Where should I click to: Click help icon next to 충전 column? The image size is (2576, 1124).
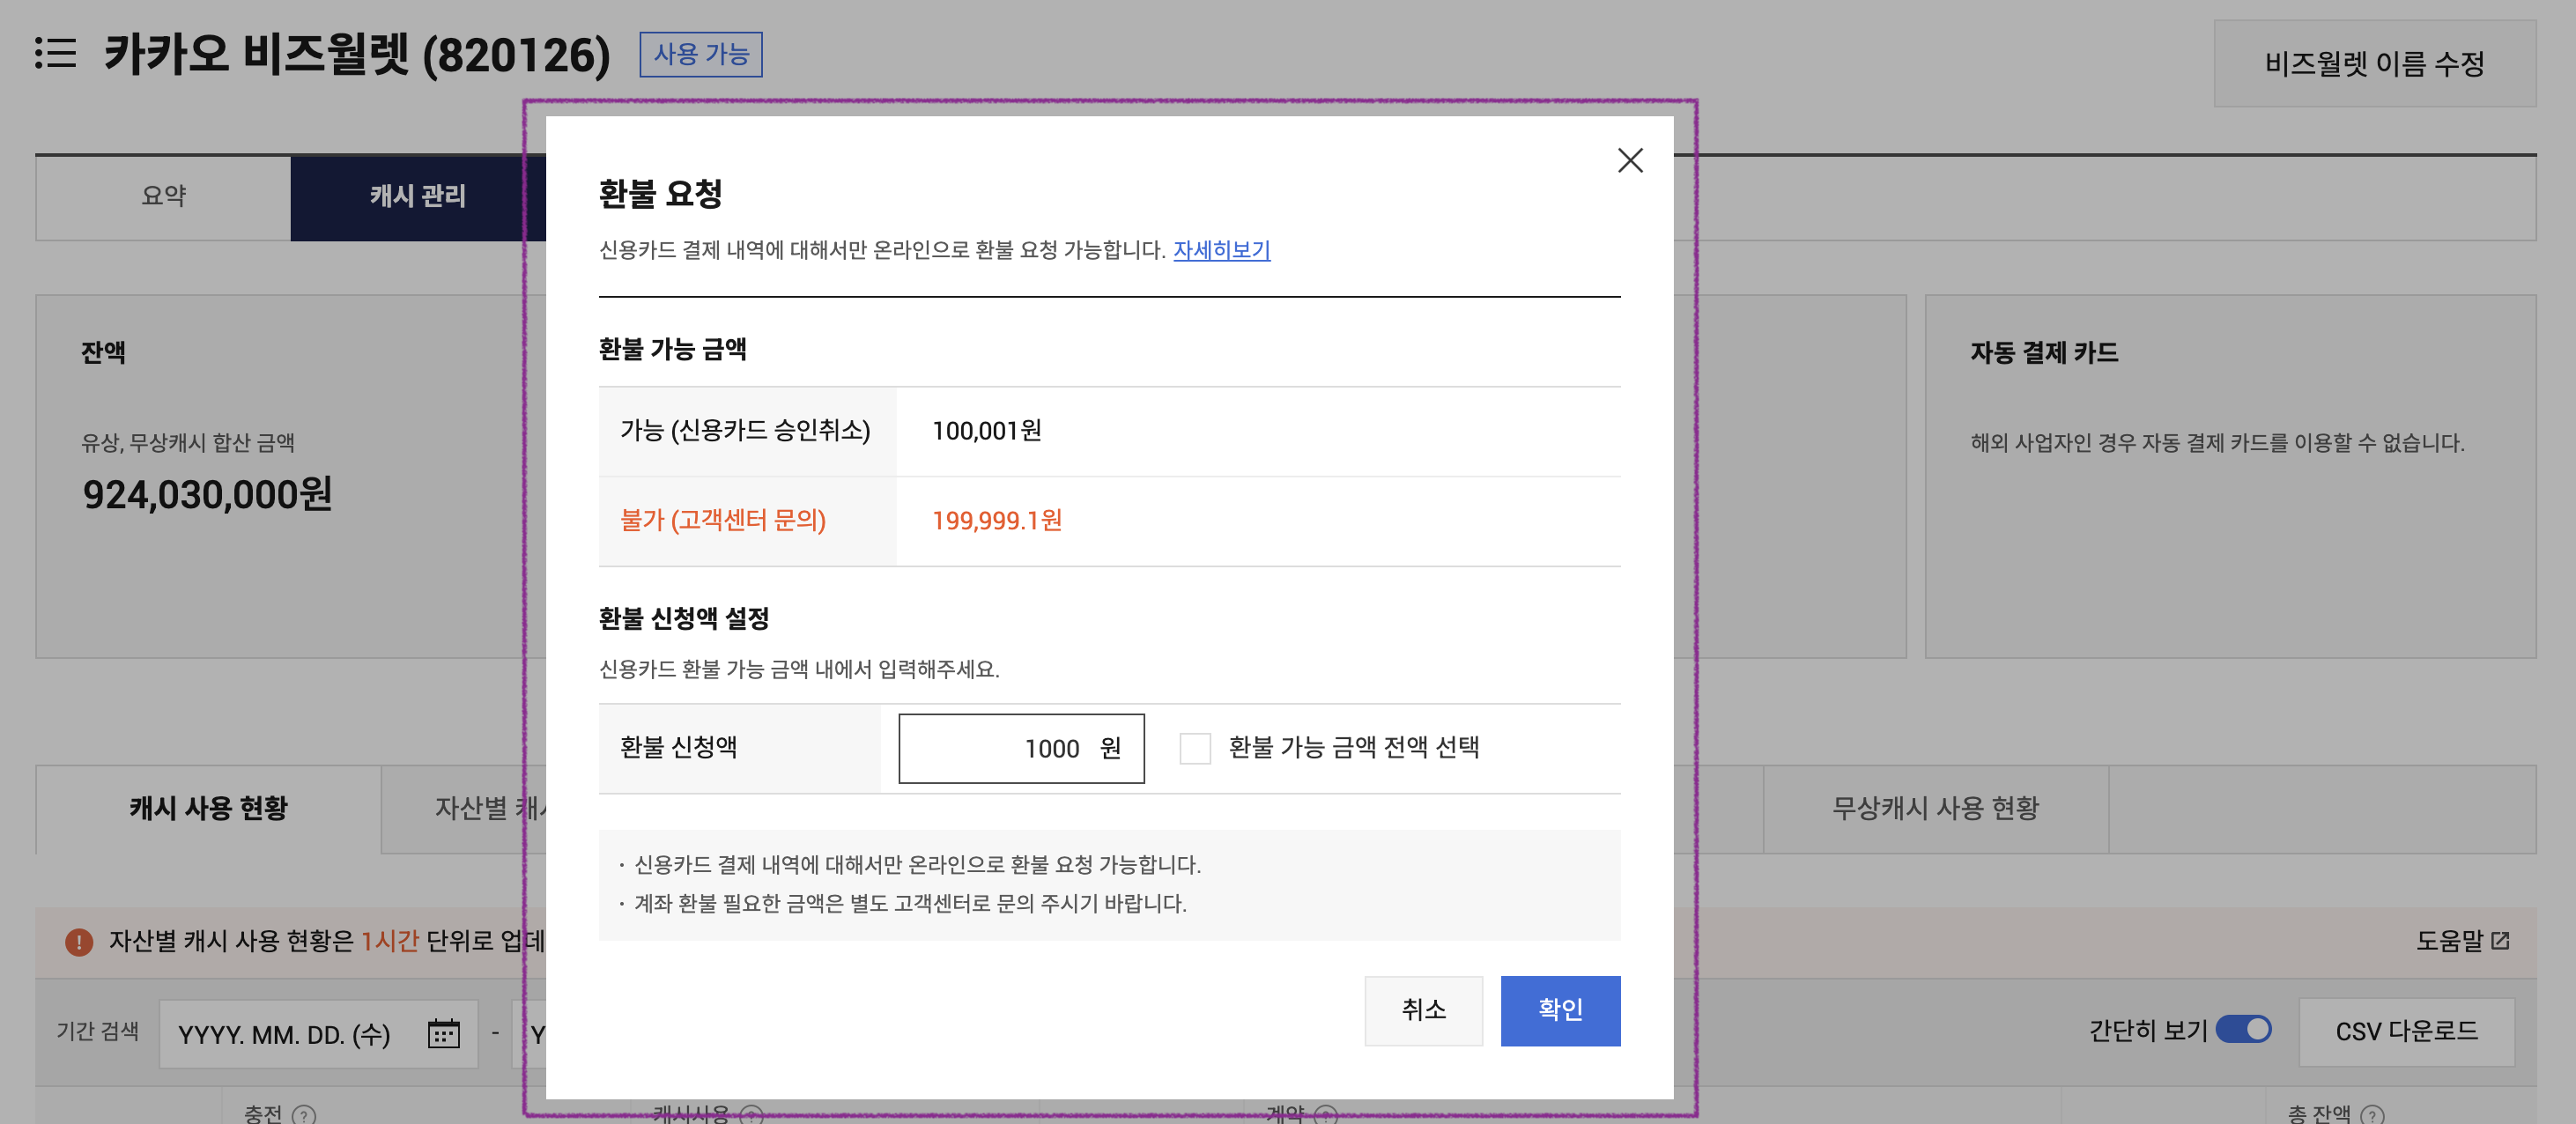[x=304, y=1114]
